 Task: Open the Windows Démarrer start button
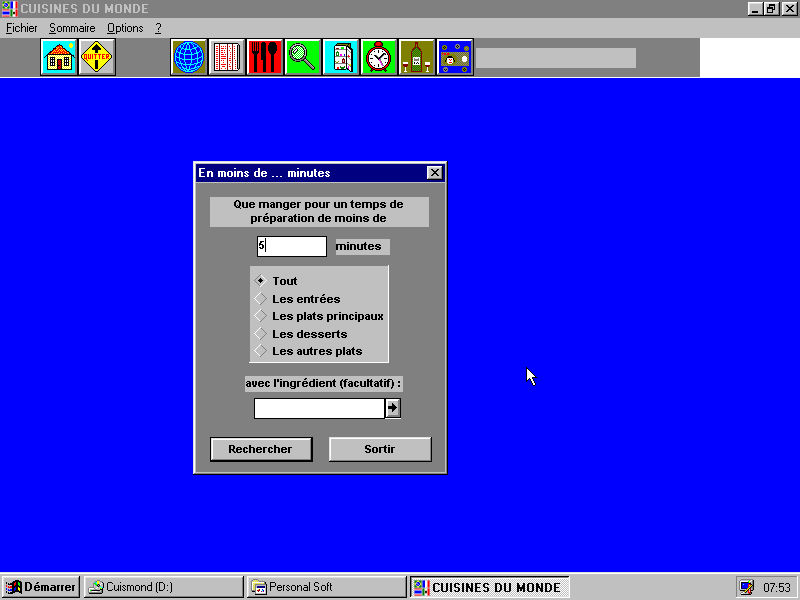pyautogui.click(x=41, y=587)
